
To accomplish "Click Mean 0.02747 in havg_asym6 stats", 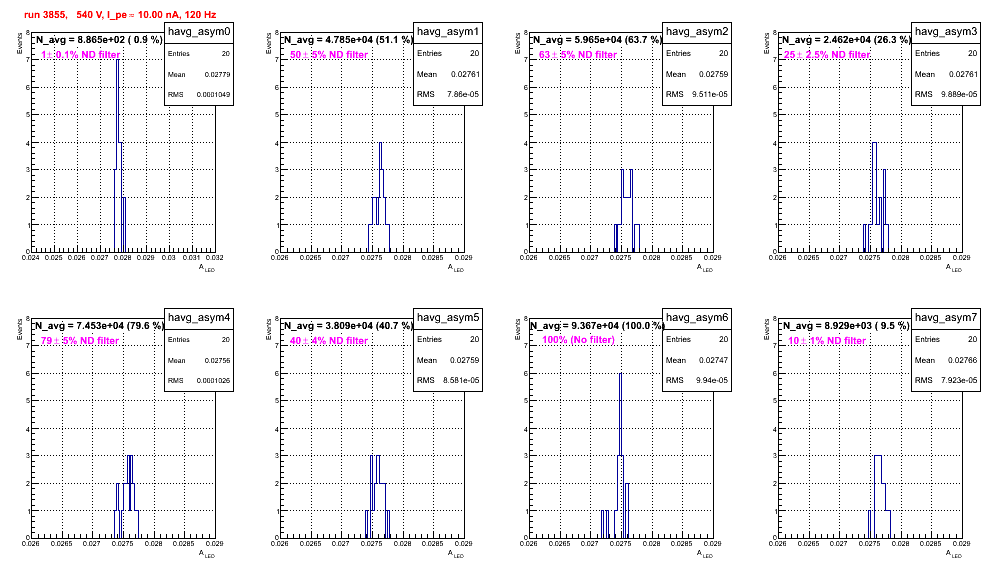I will pos(697,360).
